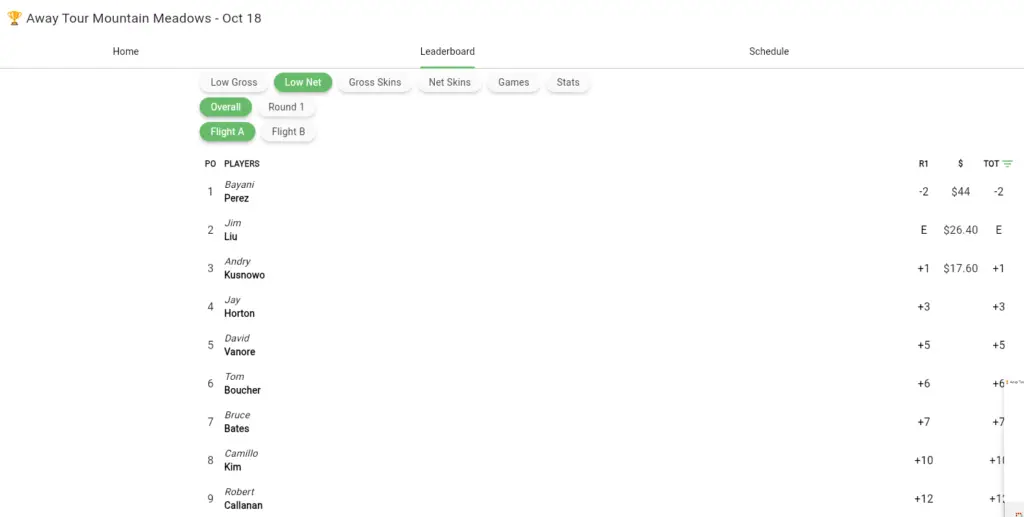Switch to the Schedule tab
Screen dimensions: 1024x517
(x=768, y=51)
